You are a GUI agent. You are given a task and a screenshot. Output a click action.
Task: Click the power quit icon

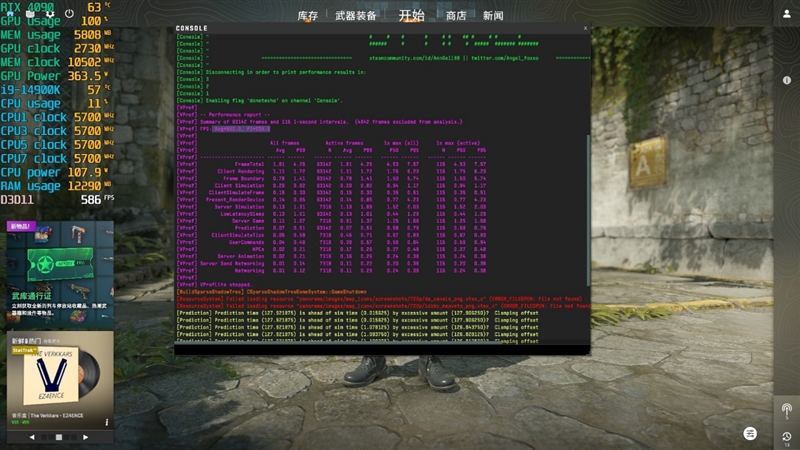[x=69, y=14]
